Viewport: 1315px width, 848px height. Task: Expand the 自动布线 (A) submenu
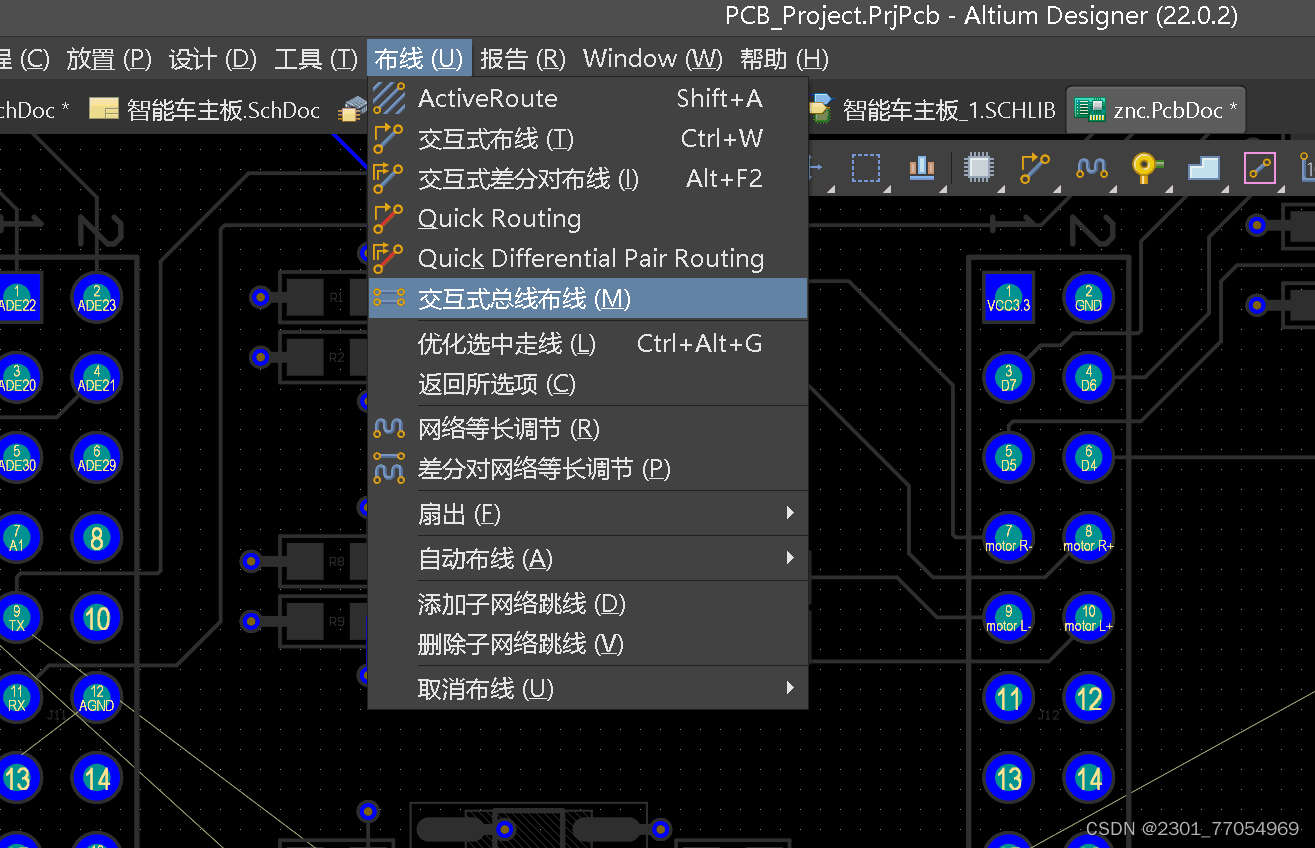pos(588,559)
